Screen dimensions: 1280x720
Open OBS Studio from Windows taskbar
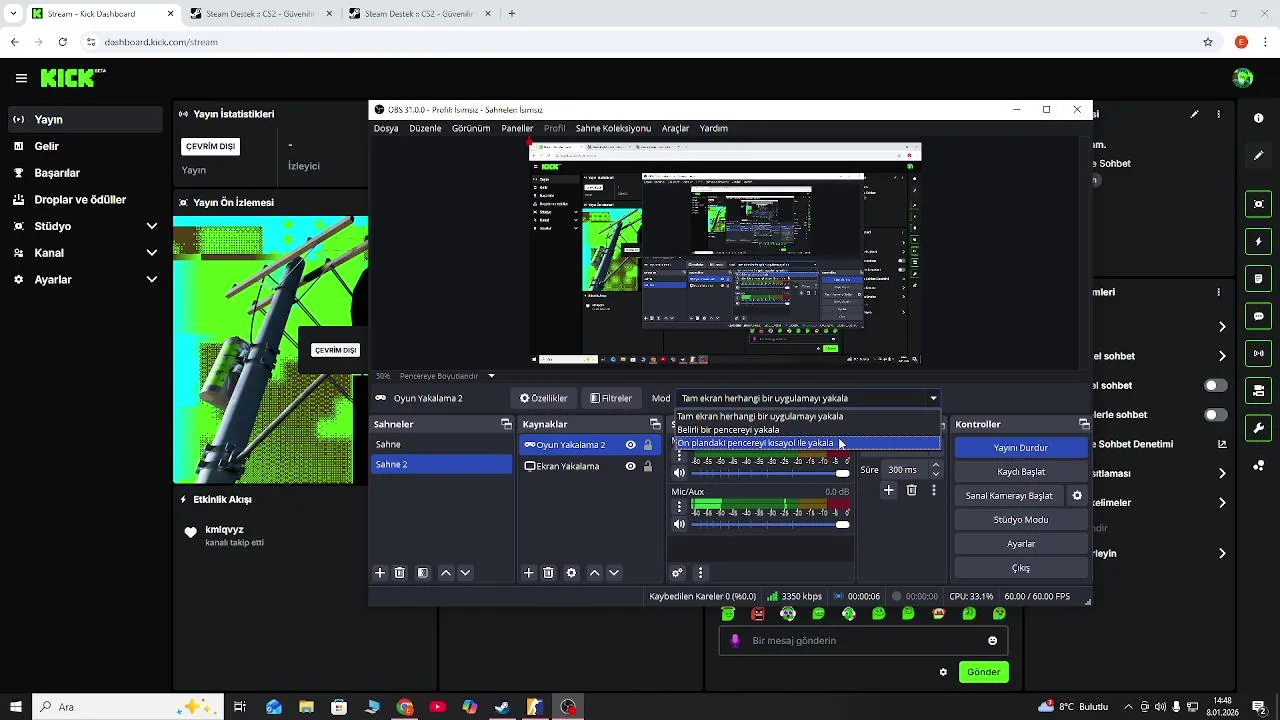(568, 707)
